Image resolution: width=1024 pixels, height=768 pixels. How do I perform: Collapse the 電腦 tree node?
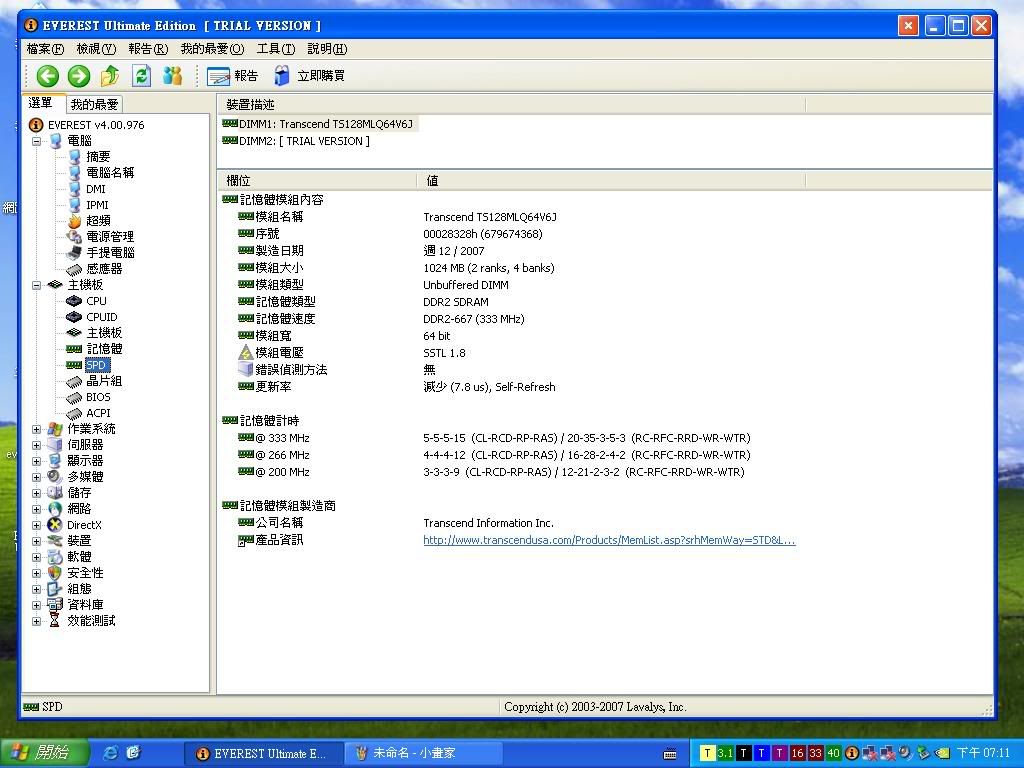(37, 141)
